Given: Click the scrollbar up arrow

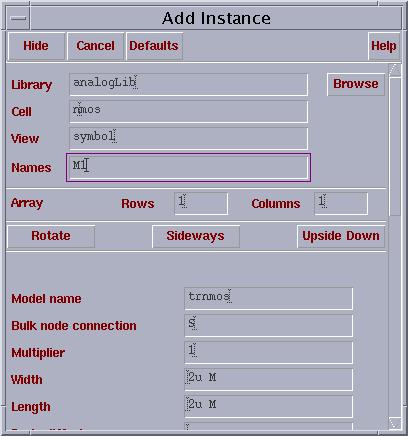Looking at the screenshot, I should [x=395, y=70].
